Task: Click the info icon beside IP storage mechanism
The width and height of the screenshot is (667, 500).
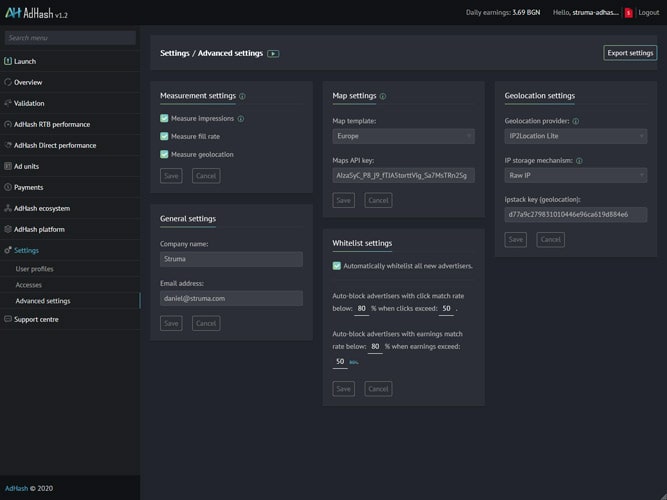Action: click(x=580, y=160)
